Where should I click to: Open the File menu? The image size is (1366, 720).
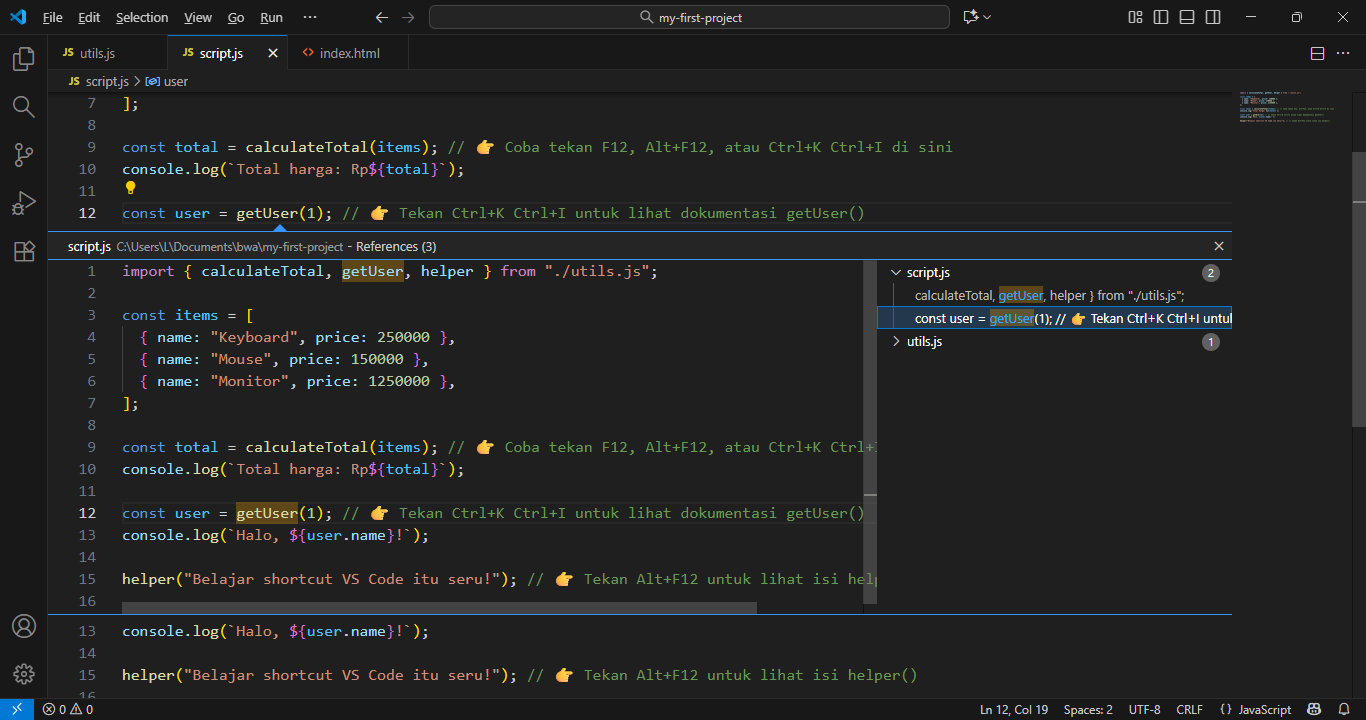click(52, 17)
